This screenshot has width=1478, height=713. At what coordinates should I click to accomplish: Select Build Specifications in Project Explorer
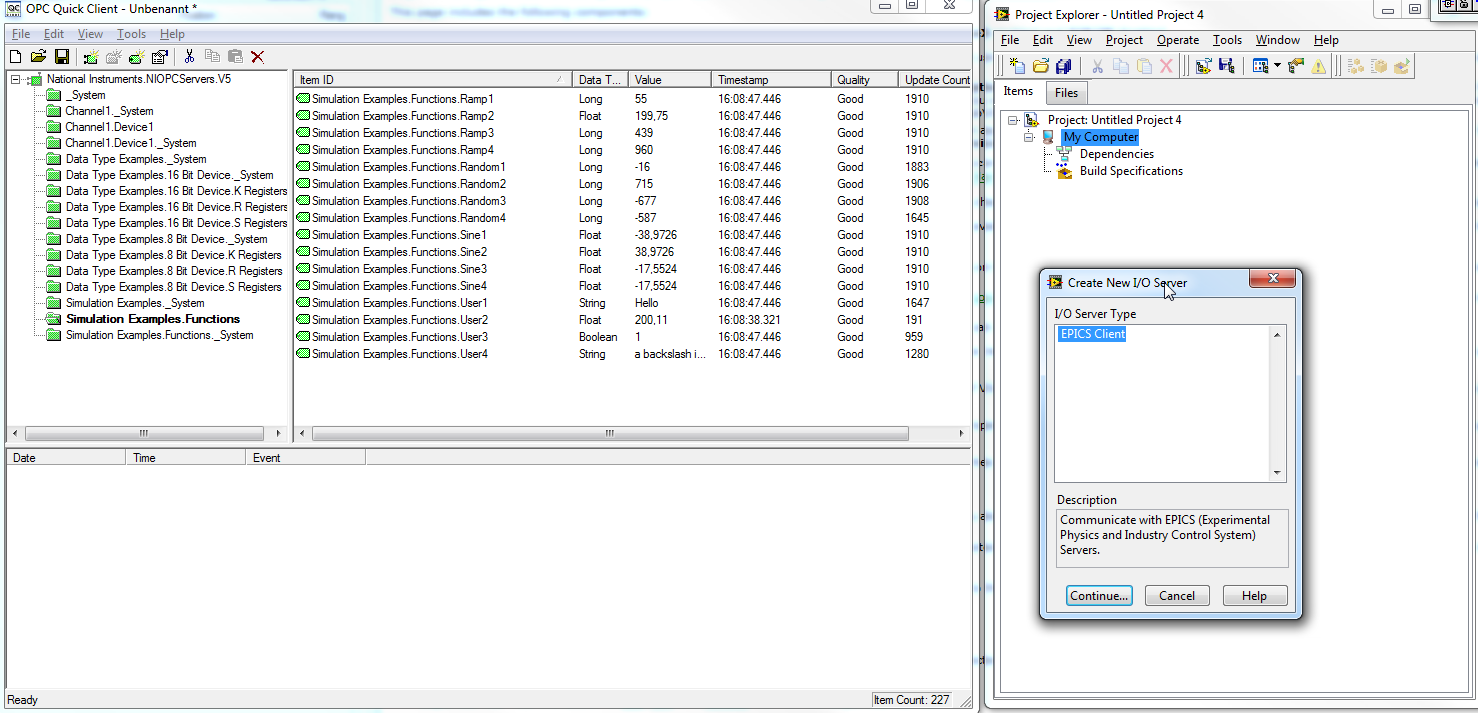tap(1131, 171)
